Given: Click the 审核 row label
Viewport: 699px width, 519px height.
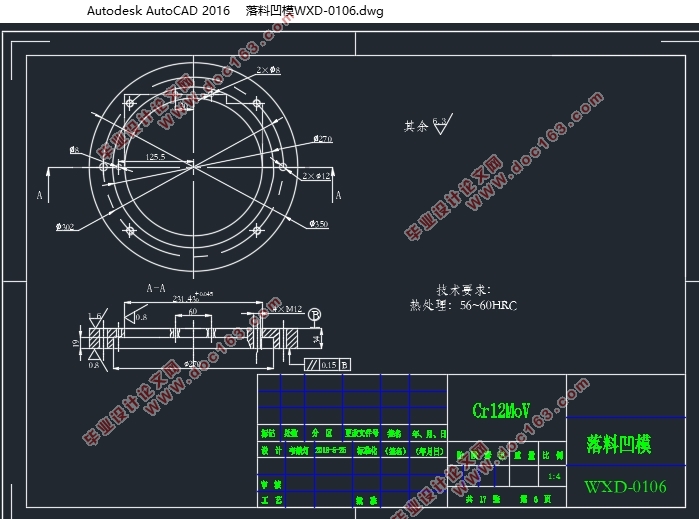Looking at the screenshot, I should 271,484.
